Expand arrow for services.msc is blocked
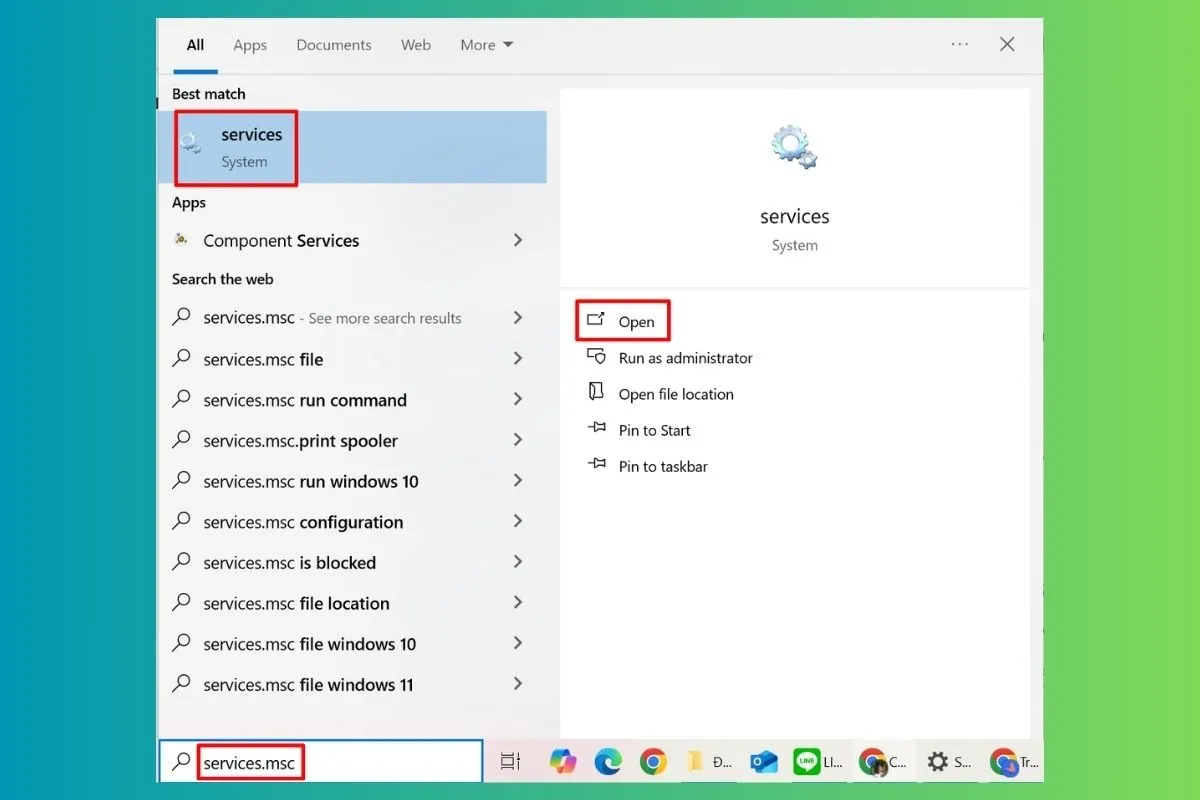This screenshot has width=1200, height=800. [x=518, y=563]
